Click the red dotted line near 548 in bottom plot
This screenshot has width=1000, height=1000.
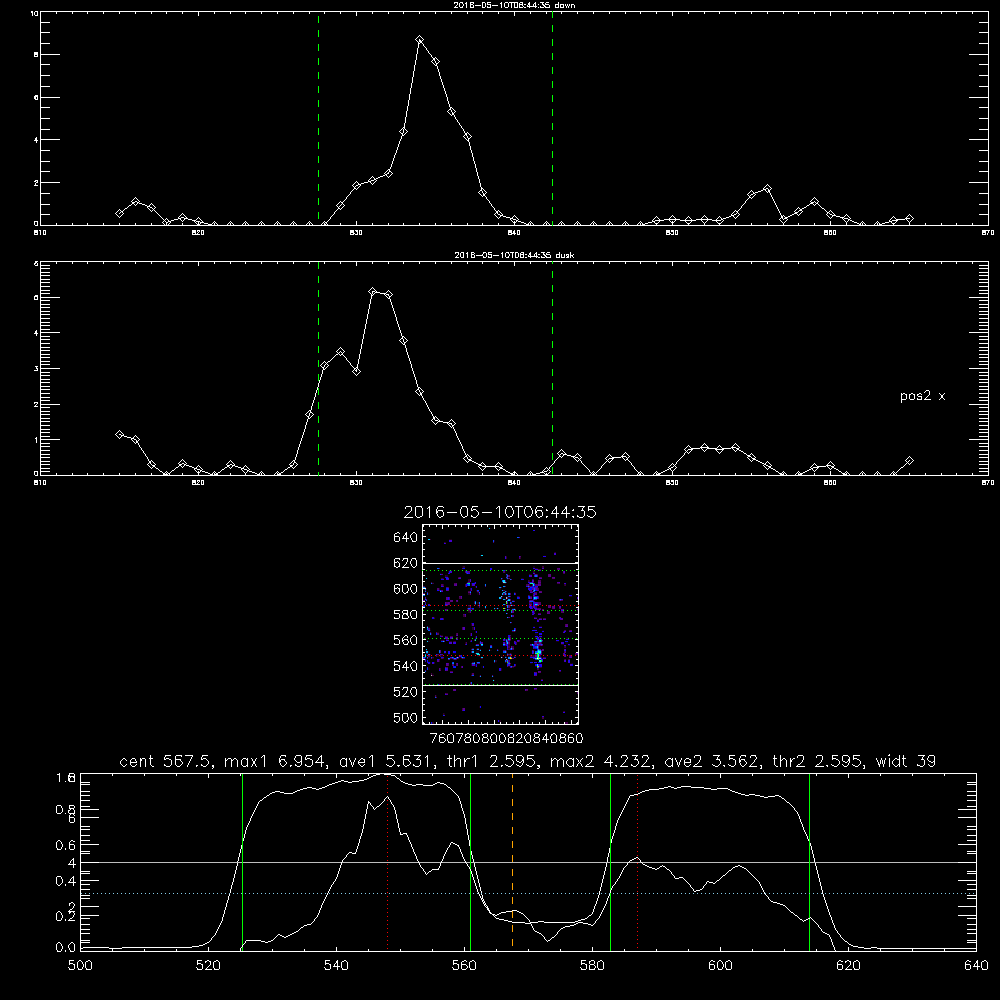[x=388, y=861]
